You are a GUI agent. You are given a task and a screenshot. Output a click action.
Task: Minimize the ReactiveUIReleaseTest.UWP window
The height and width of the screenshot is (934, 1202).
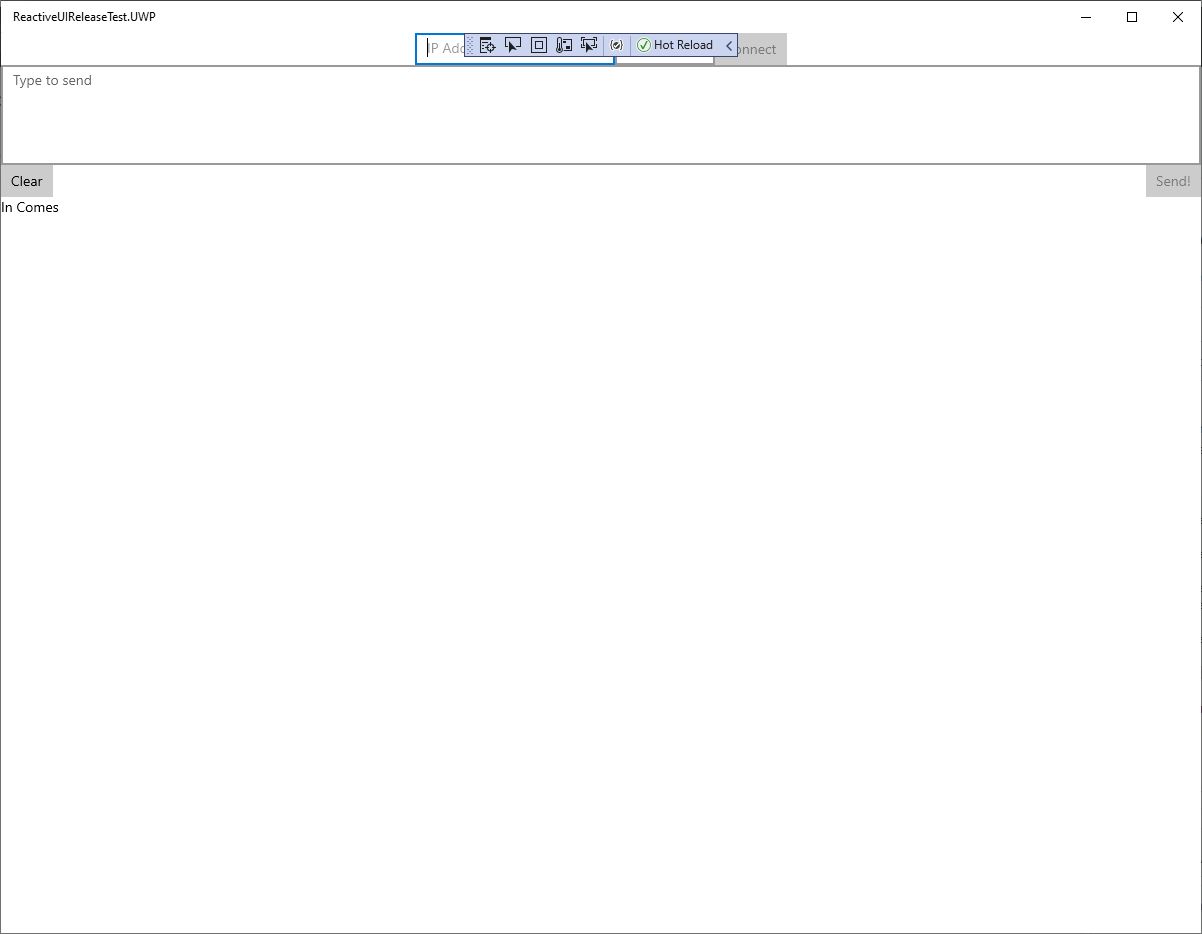(x=1086, y=17)
